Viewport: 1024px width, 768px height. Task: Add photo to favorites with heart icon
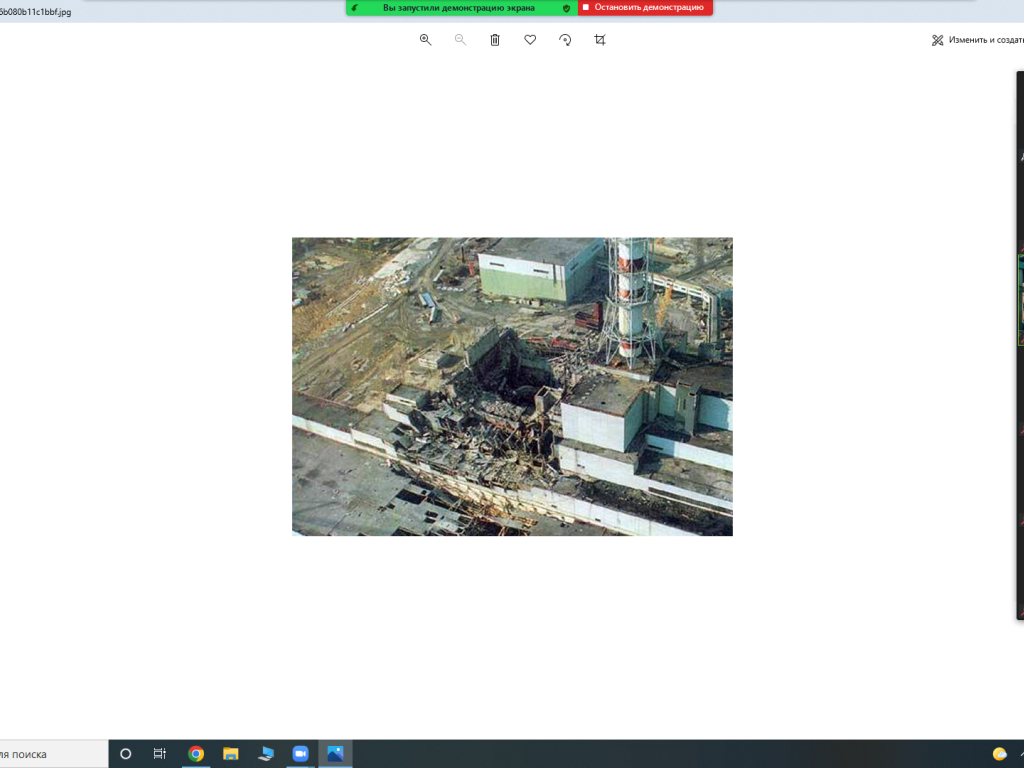pyautogui.click(x=530, y=40)
